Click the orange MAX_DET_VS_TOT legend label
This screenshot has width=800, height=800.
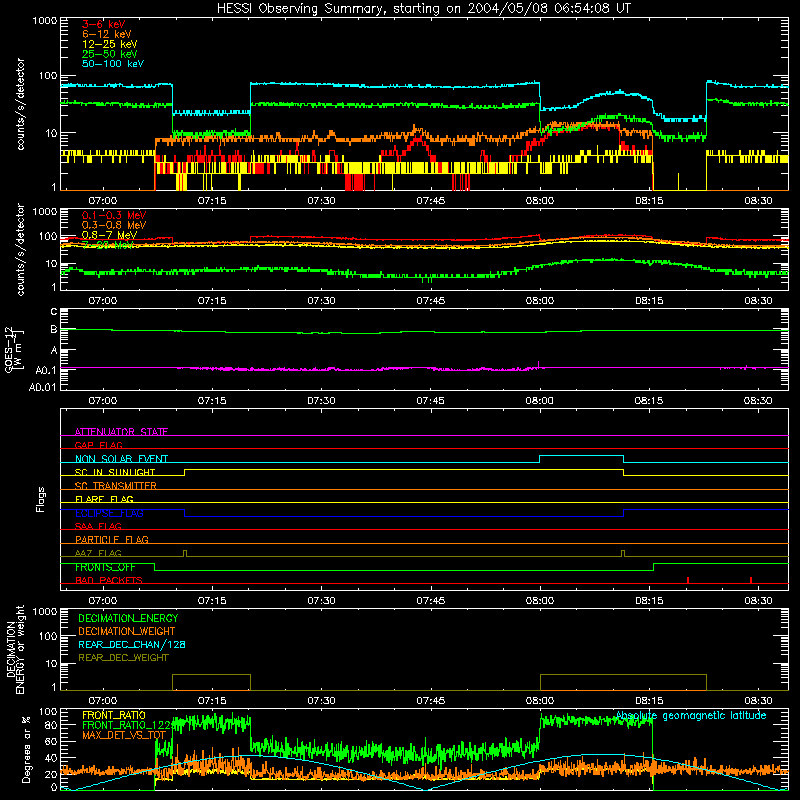coord(124,735)
